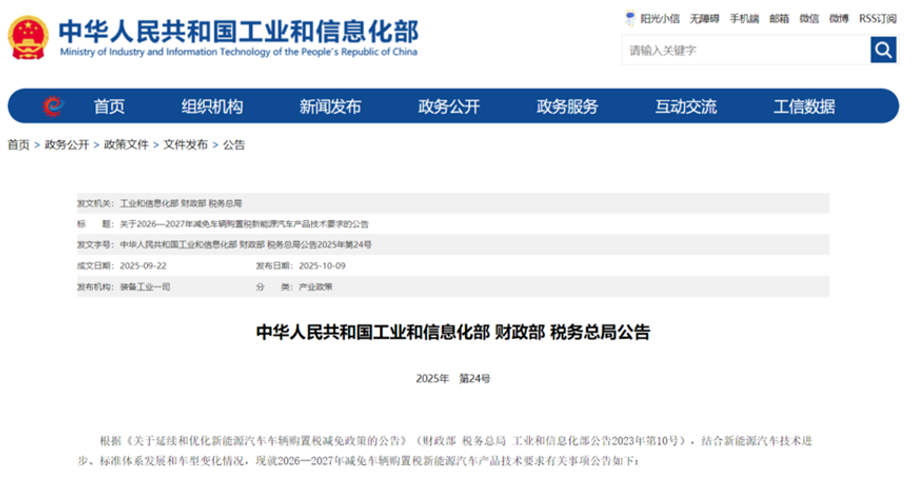
Task: Click 文件发布 in the breadcrumb trail
Action: click(186, 145)
